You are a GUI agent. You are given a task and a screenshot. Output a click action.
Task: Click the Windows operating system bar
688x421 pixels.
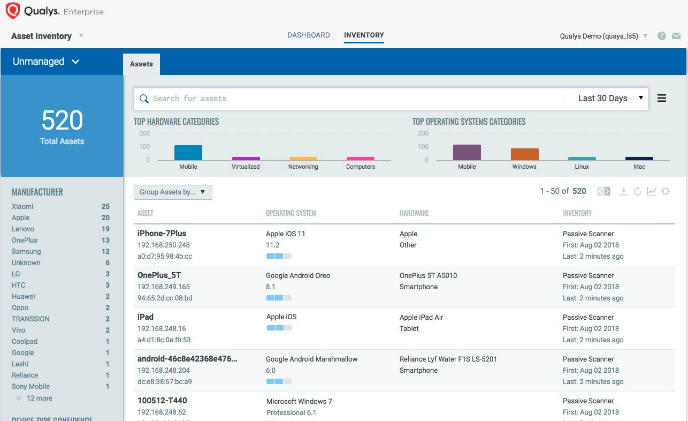[525, 154]
